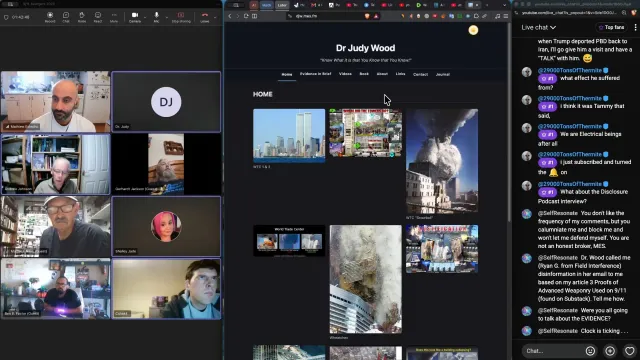Open the World Trade Center three-photo thumbnail
This screenshot has width=640, height=360.
click(289, 241)
